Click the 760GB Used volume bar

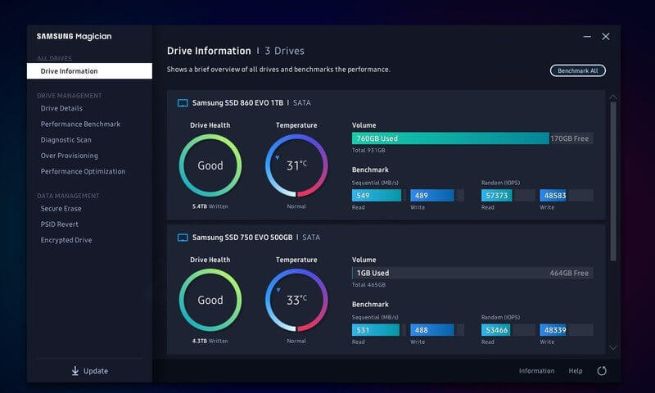(x=450, y=138)
